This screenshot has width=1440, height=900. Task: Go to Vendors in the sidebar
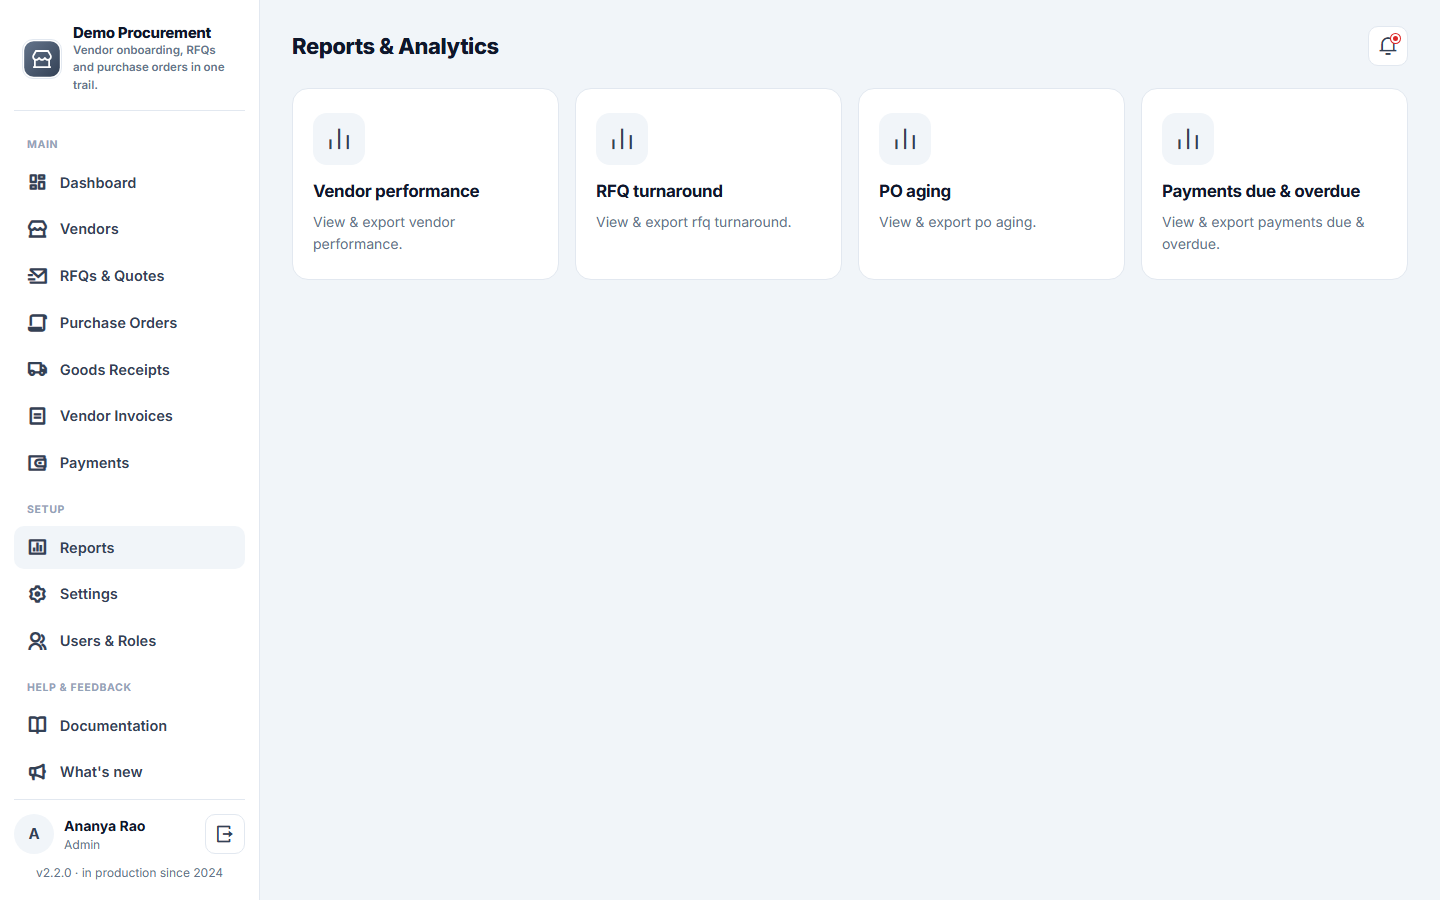click(x=129, y=229)
